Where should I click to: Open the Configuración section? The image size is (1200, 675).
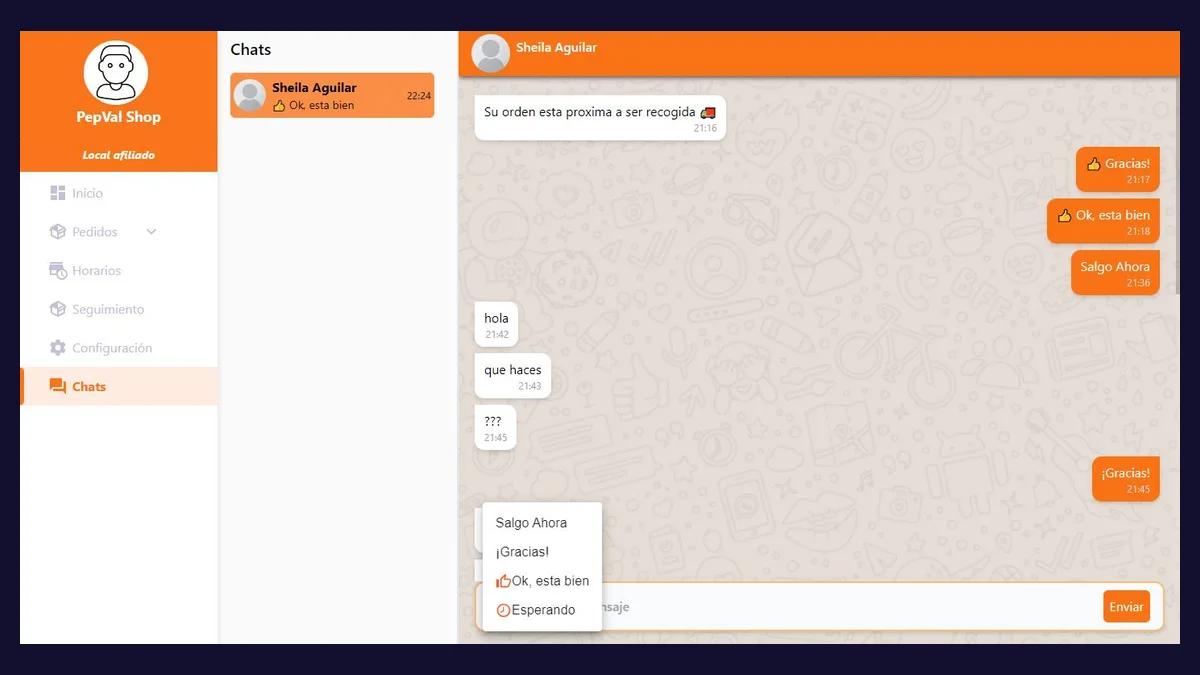click(x=118, y=348)
